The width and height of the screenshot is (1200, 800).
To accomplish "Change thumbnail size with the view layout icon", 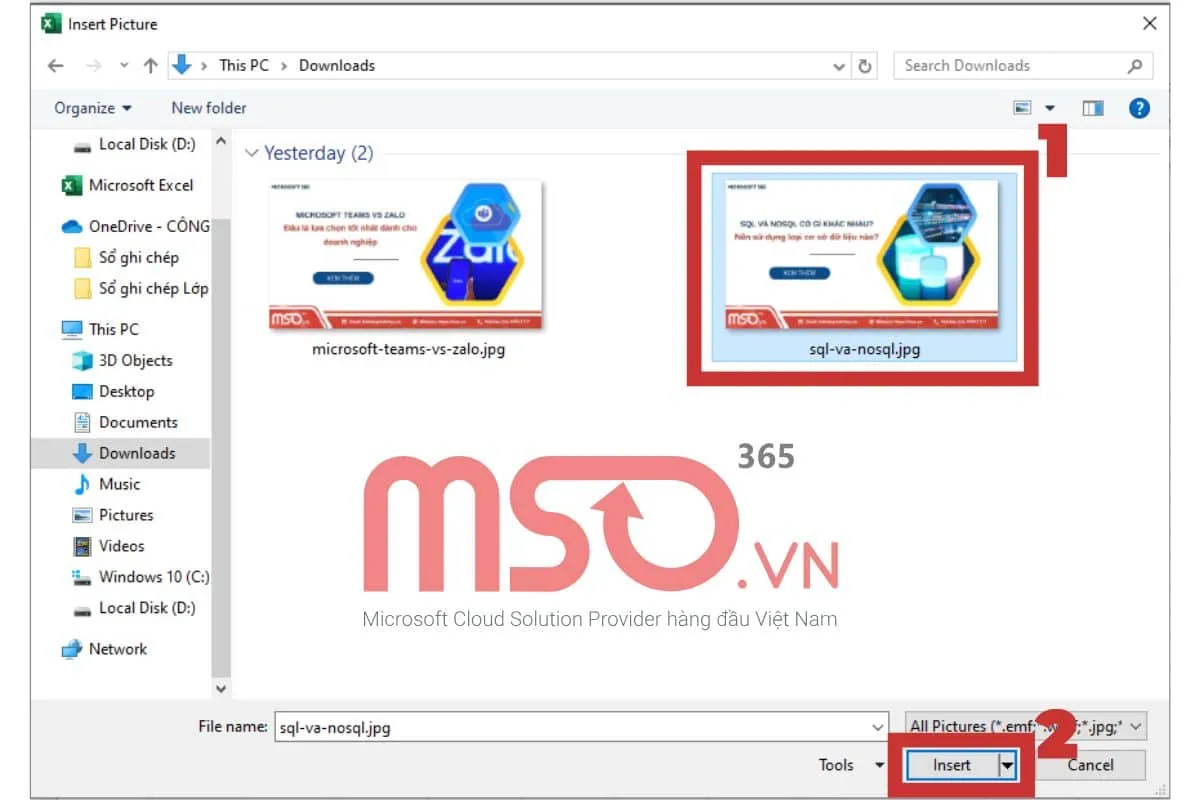I will click(x=1023, y=107).
